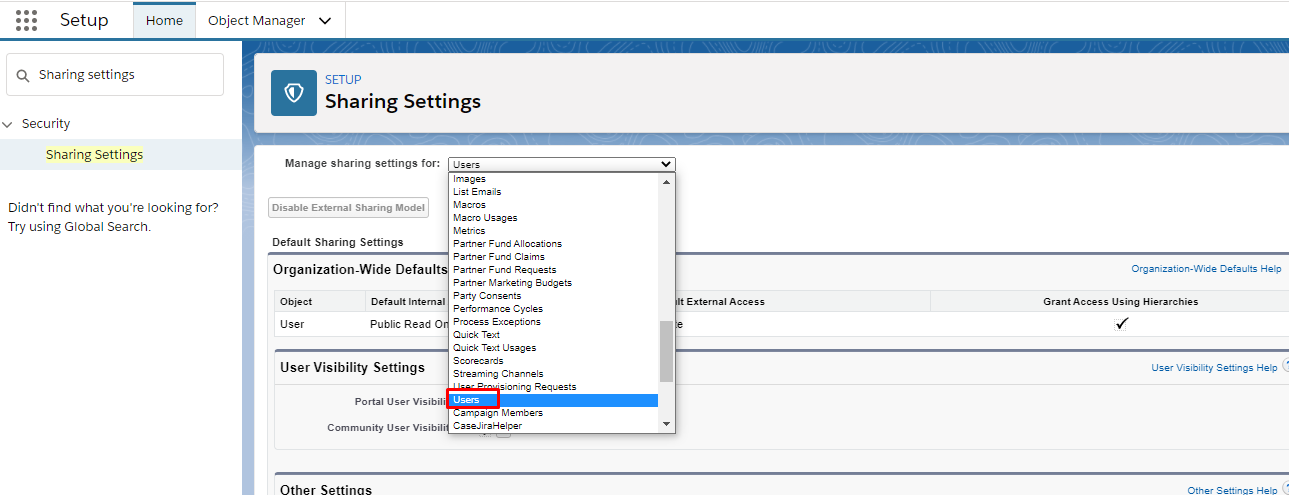Select Campaign Members option
Screen dimensions: 1289x495
coord(553,413)
